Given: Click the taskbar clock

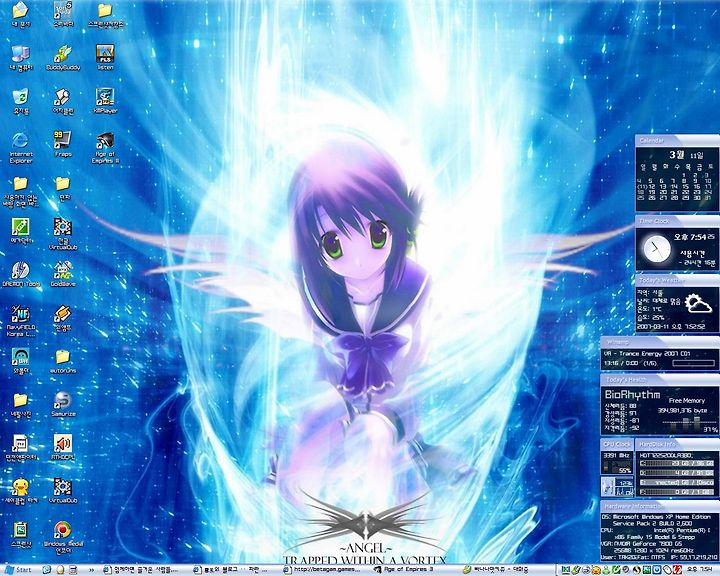Looking at the screenshot, I should (698, 570).
